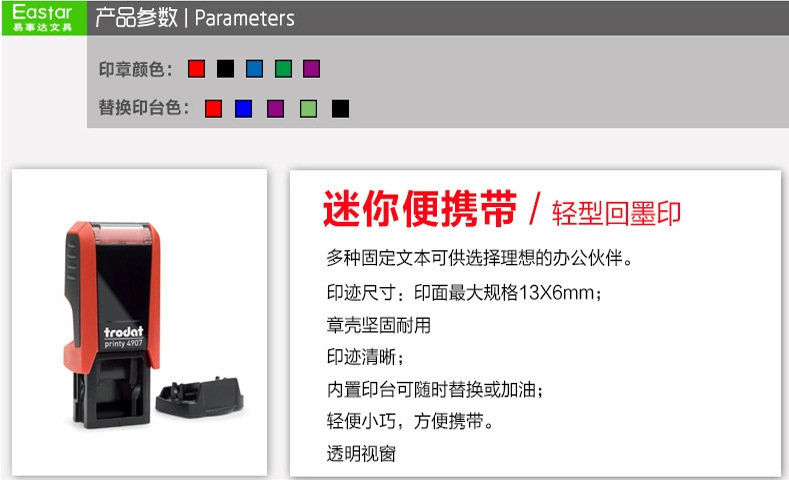The width and height of the screenshot is (789, 480).
Task: Select the blue stamp color swatch
Action: point(255,68)
